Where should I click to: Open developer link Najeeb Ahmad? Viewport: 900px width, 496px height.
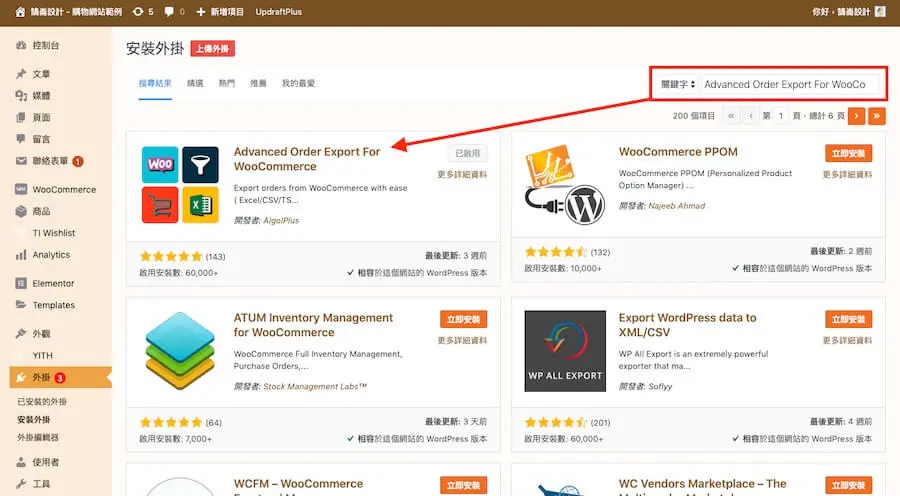point(677,206)
